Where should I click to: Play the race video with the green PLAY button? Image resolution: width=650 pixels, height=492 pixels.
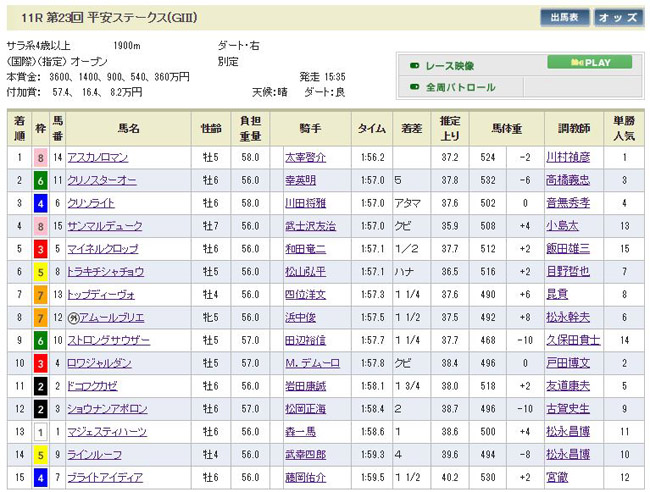coord(589,62)
